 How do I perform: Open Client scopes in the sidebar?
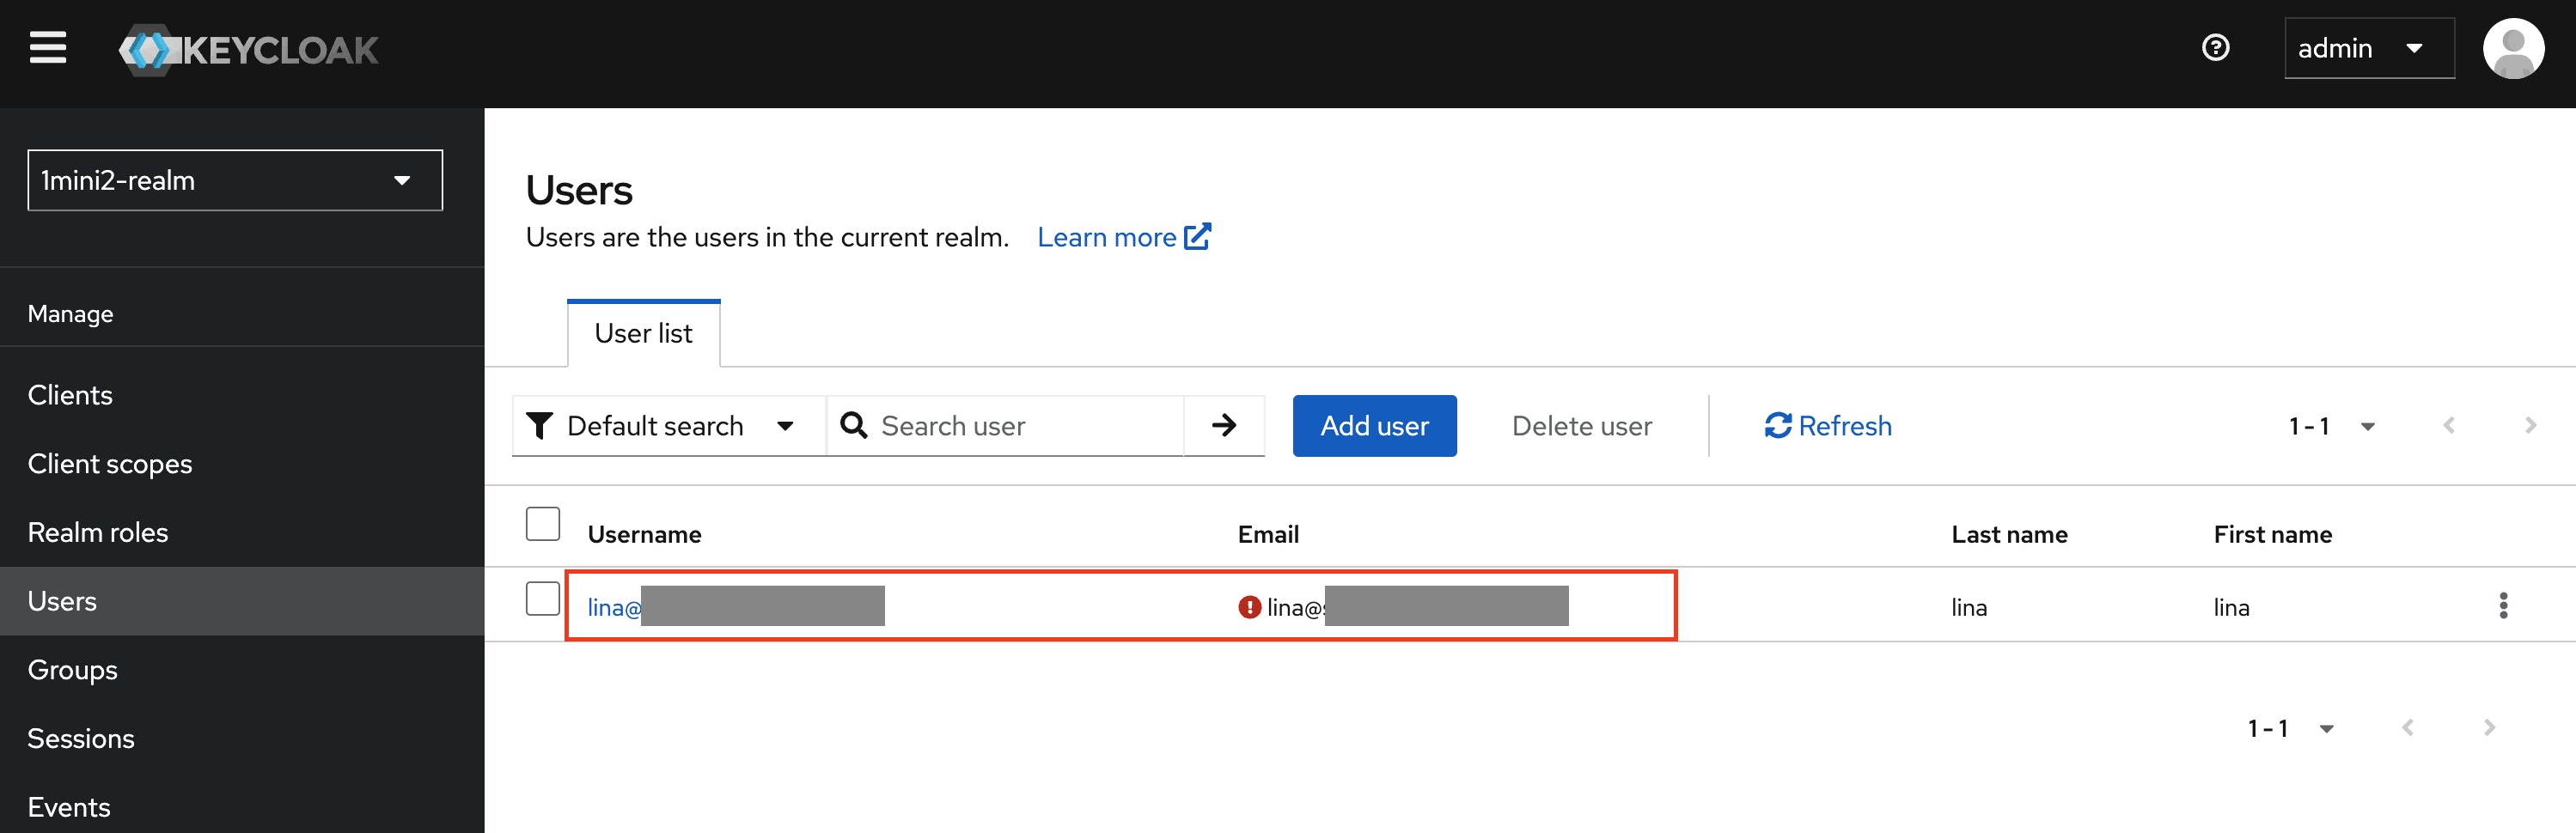[242, 464]
